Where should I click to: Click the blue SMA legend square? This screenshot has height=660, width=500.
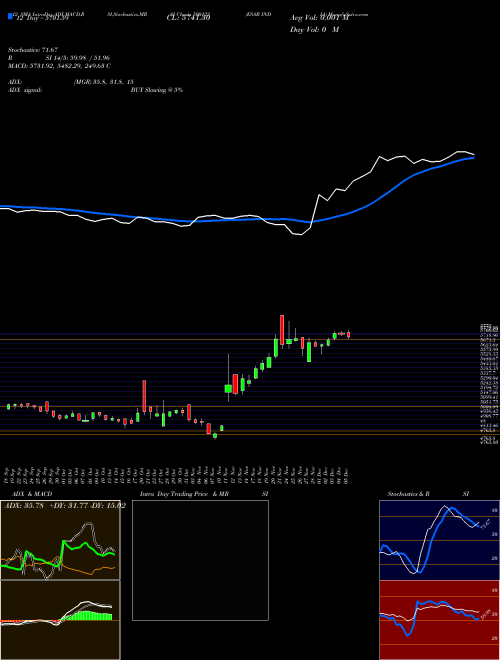click(10, 17)
